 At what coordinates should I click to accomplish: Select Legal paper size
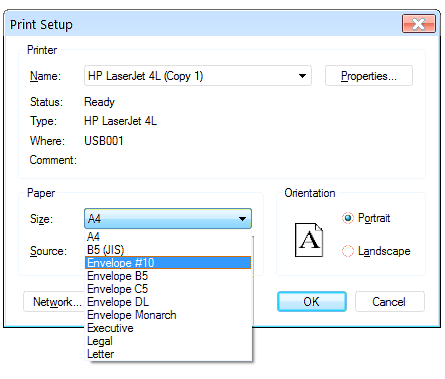(168, 341)
